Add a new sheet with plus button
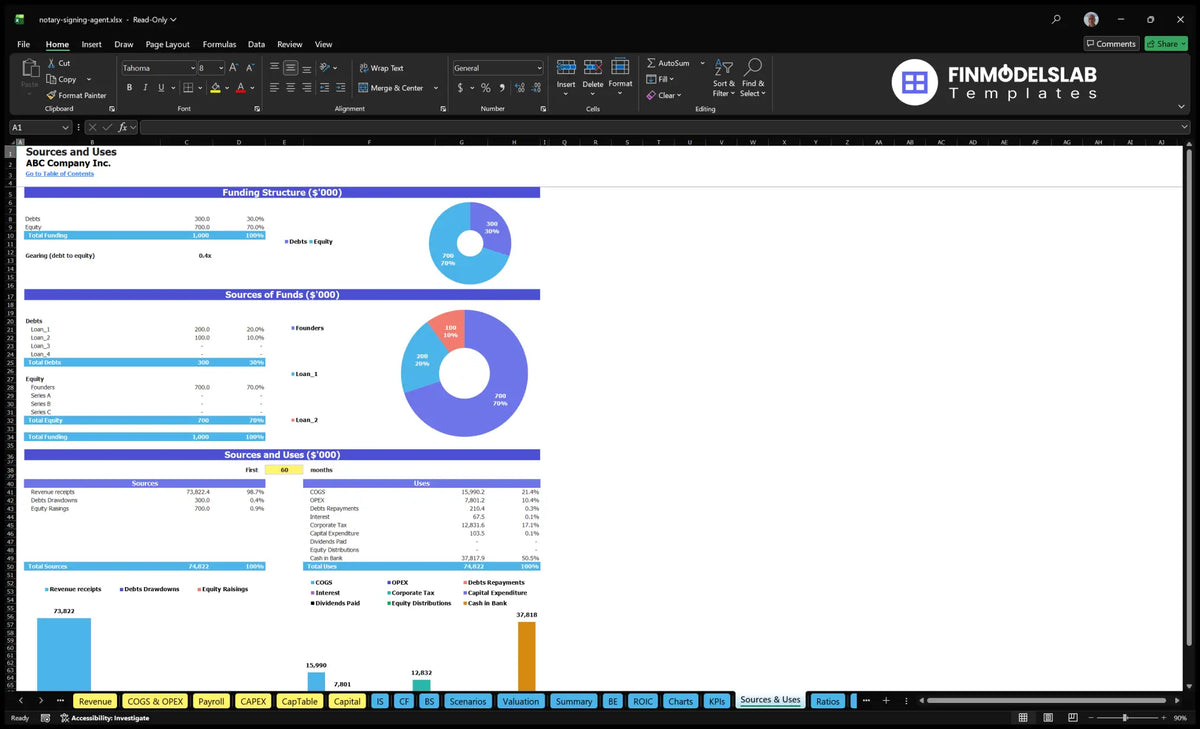1200x729 pixels. coord(886,701)
